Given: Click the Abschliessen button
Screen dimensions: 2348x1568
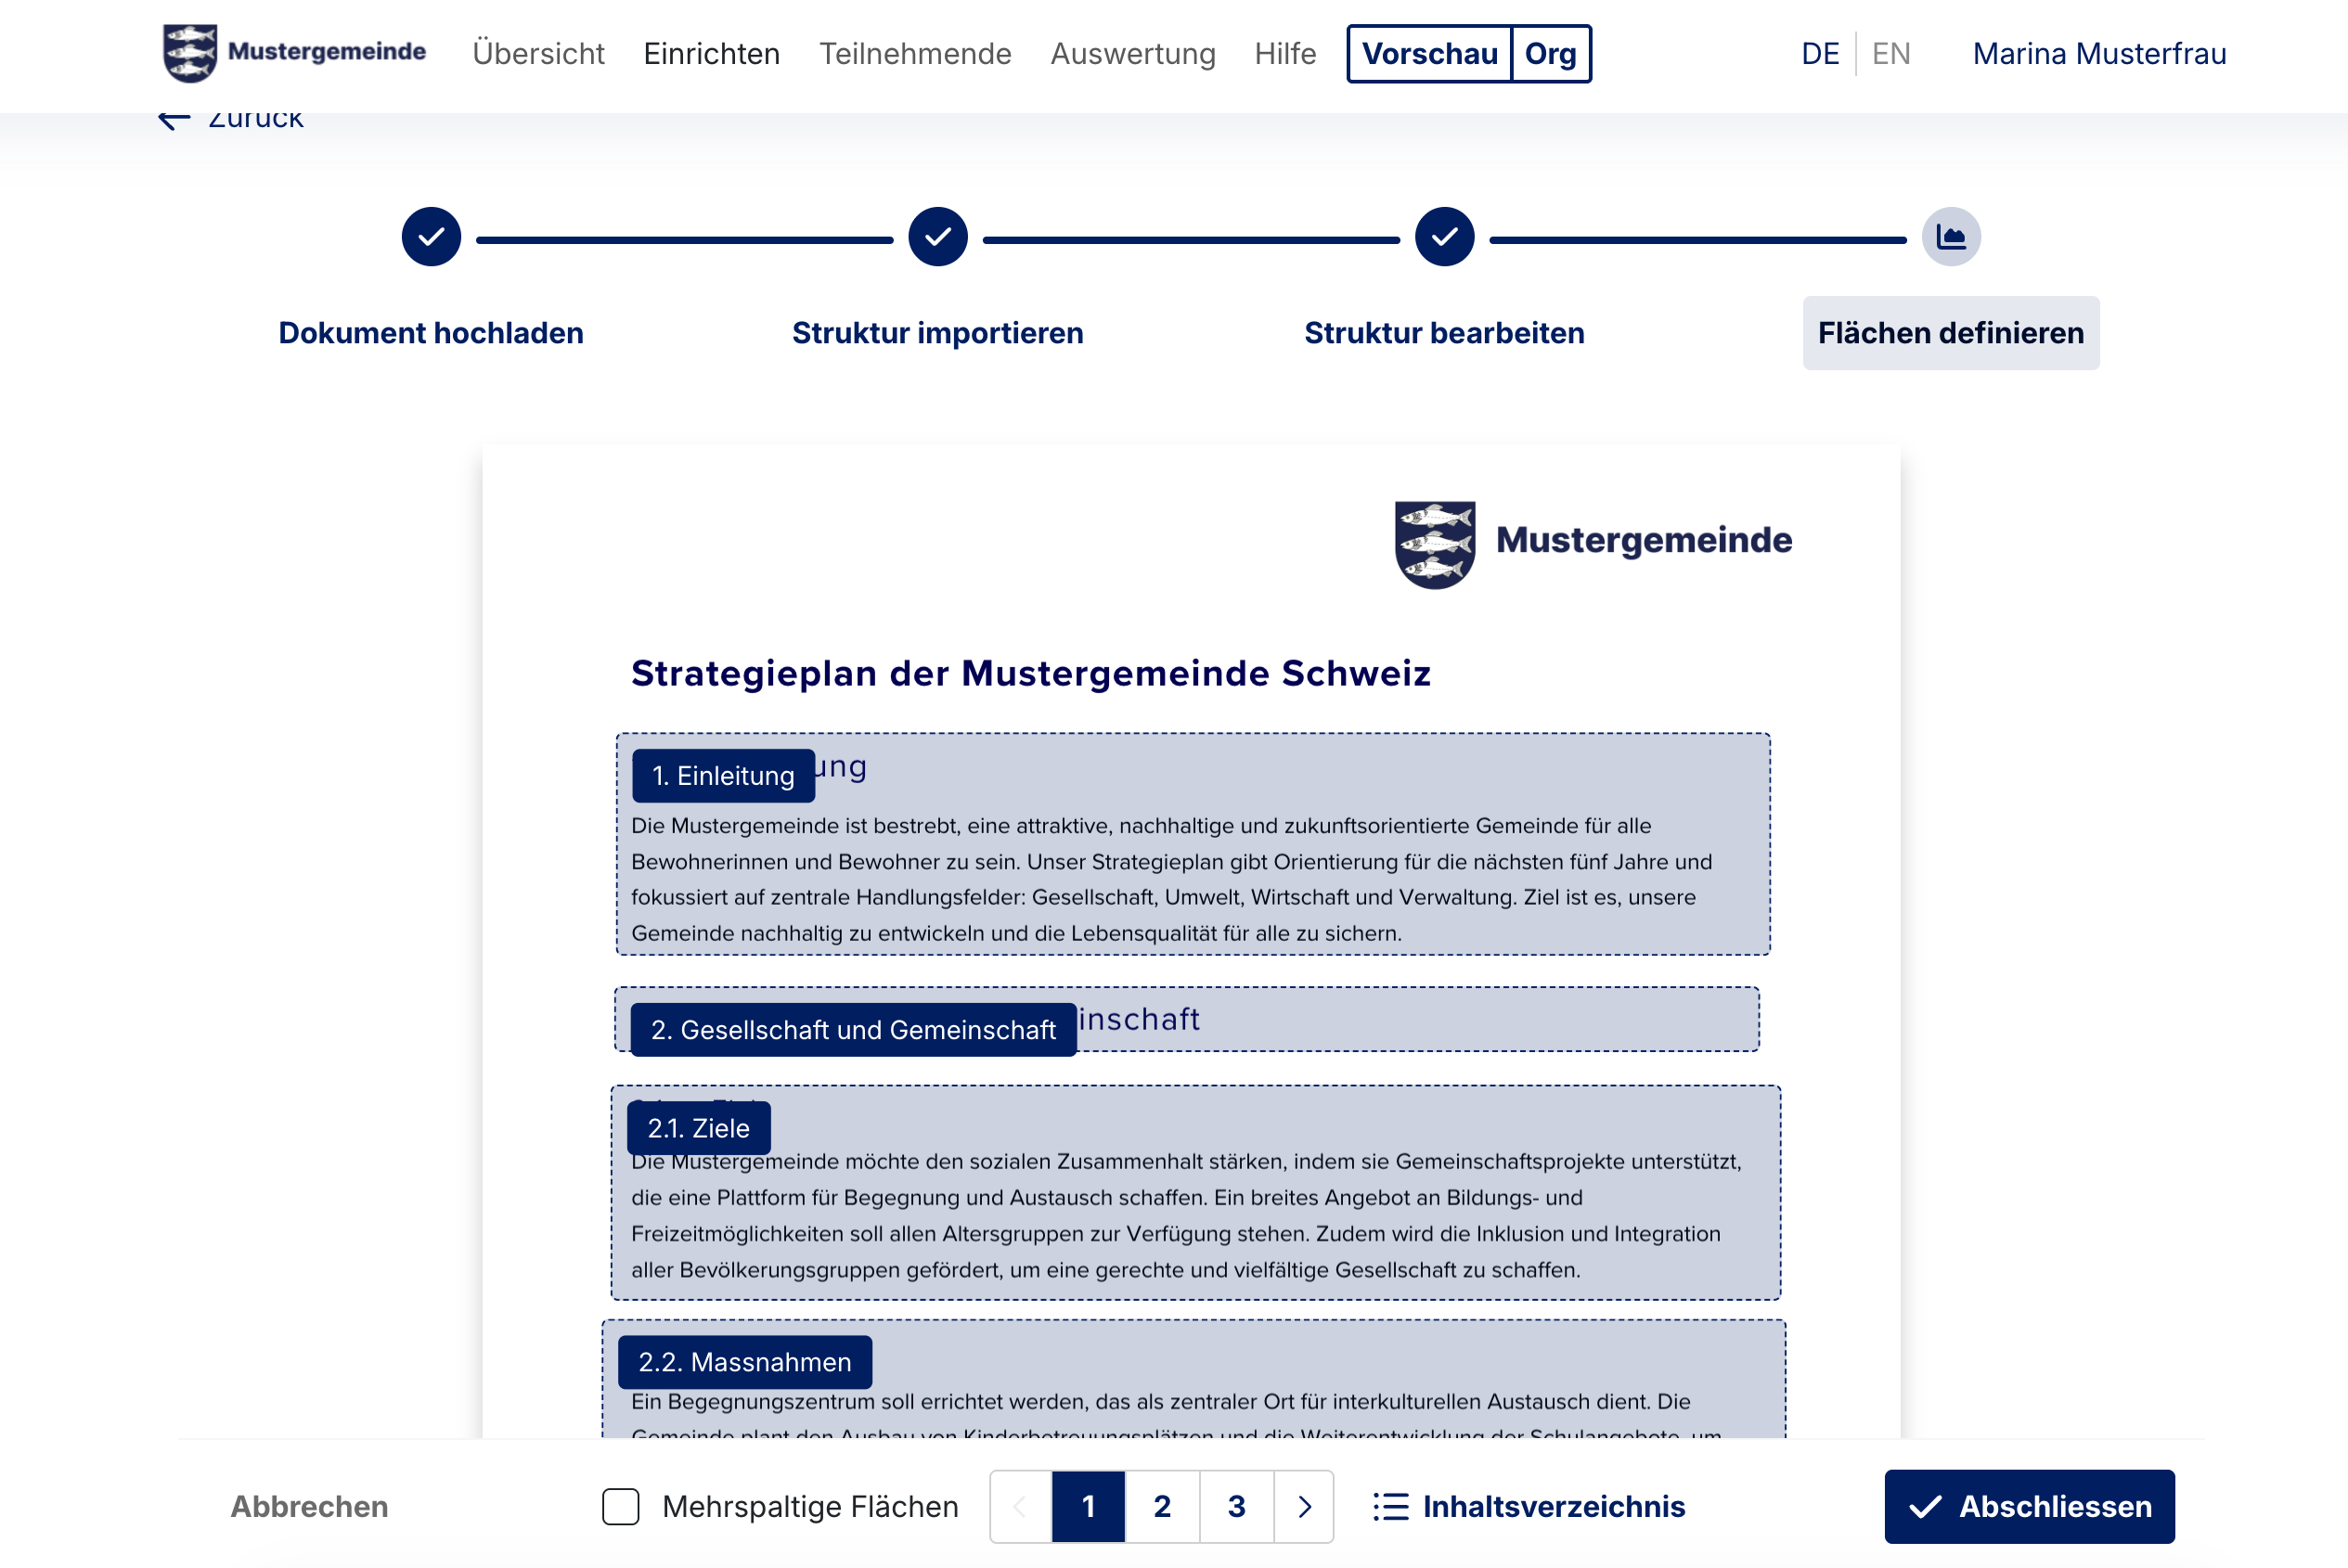Looking at the screenshot, I should [x=2028, y=1506].
